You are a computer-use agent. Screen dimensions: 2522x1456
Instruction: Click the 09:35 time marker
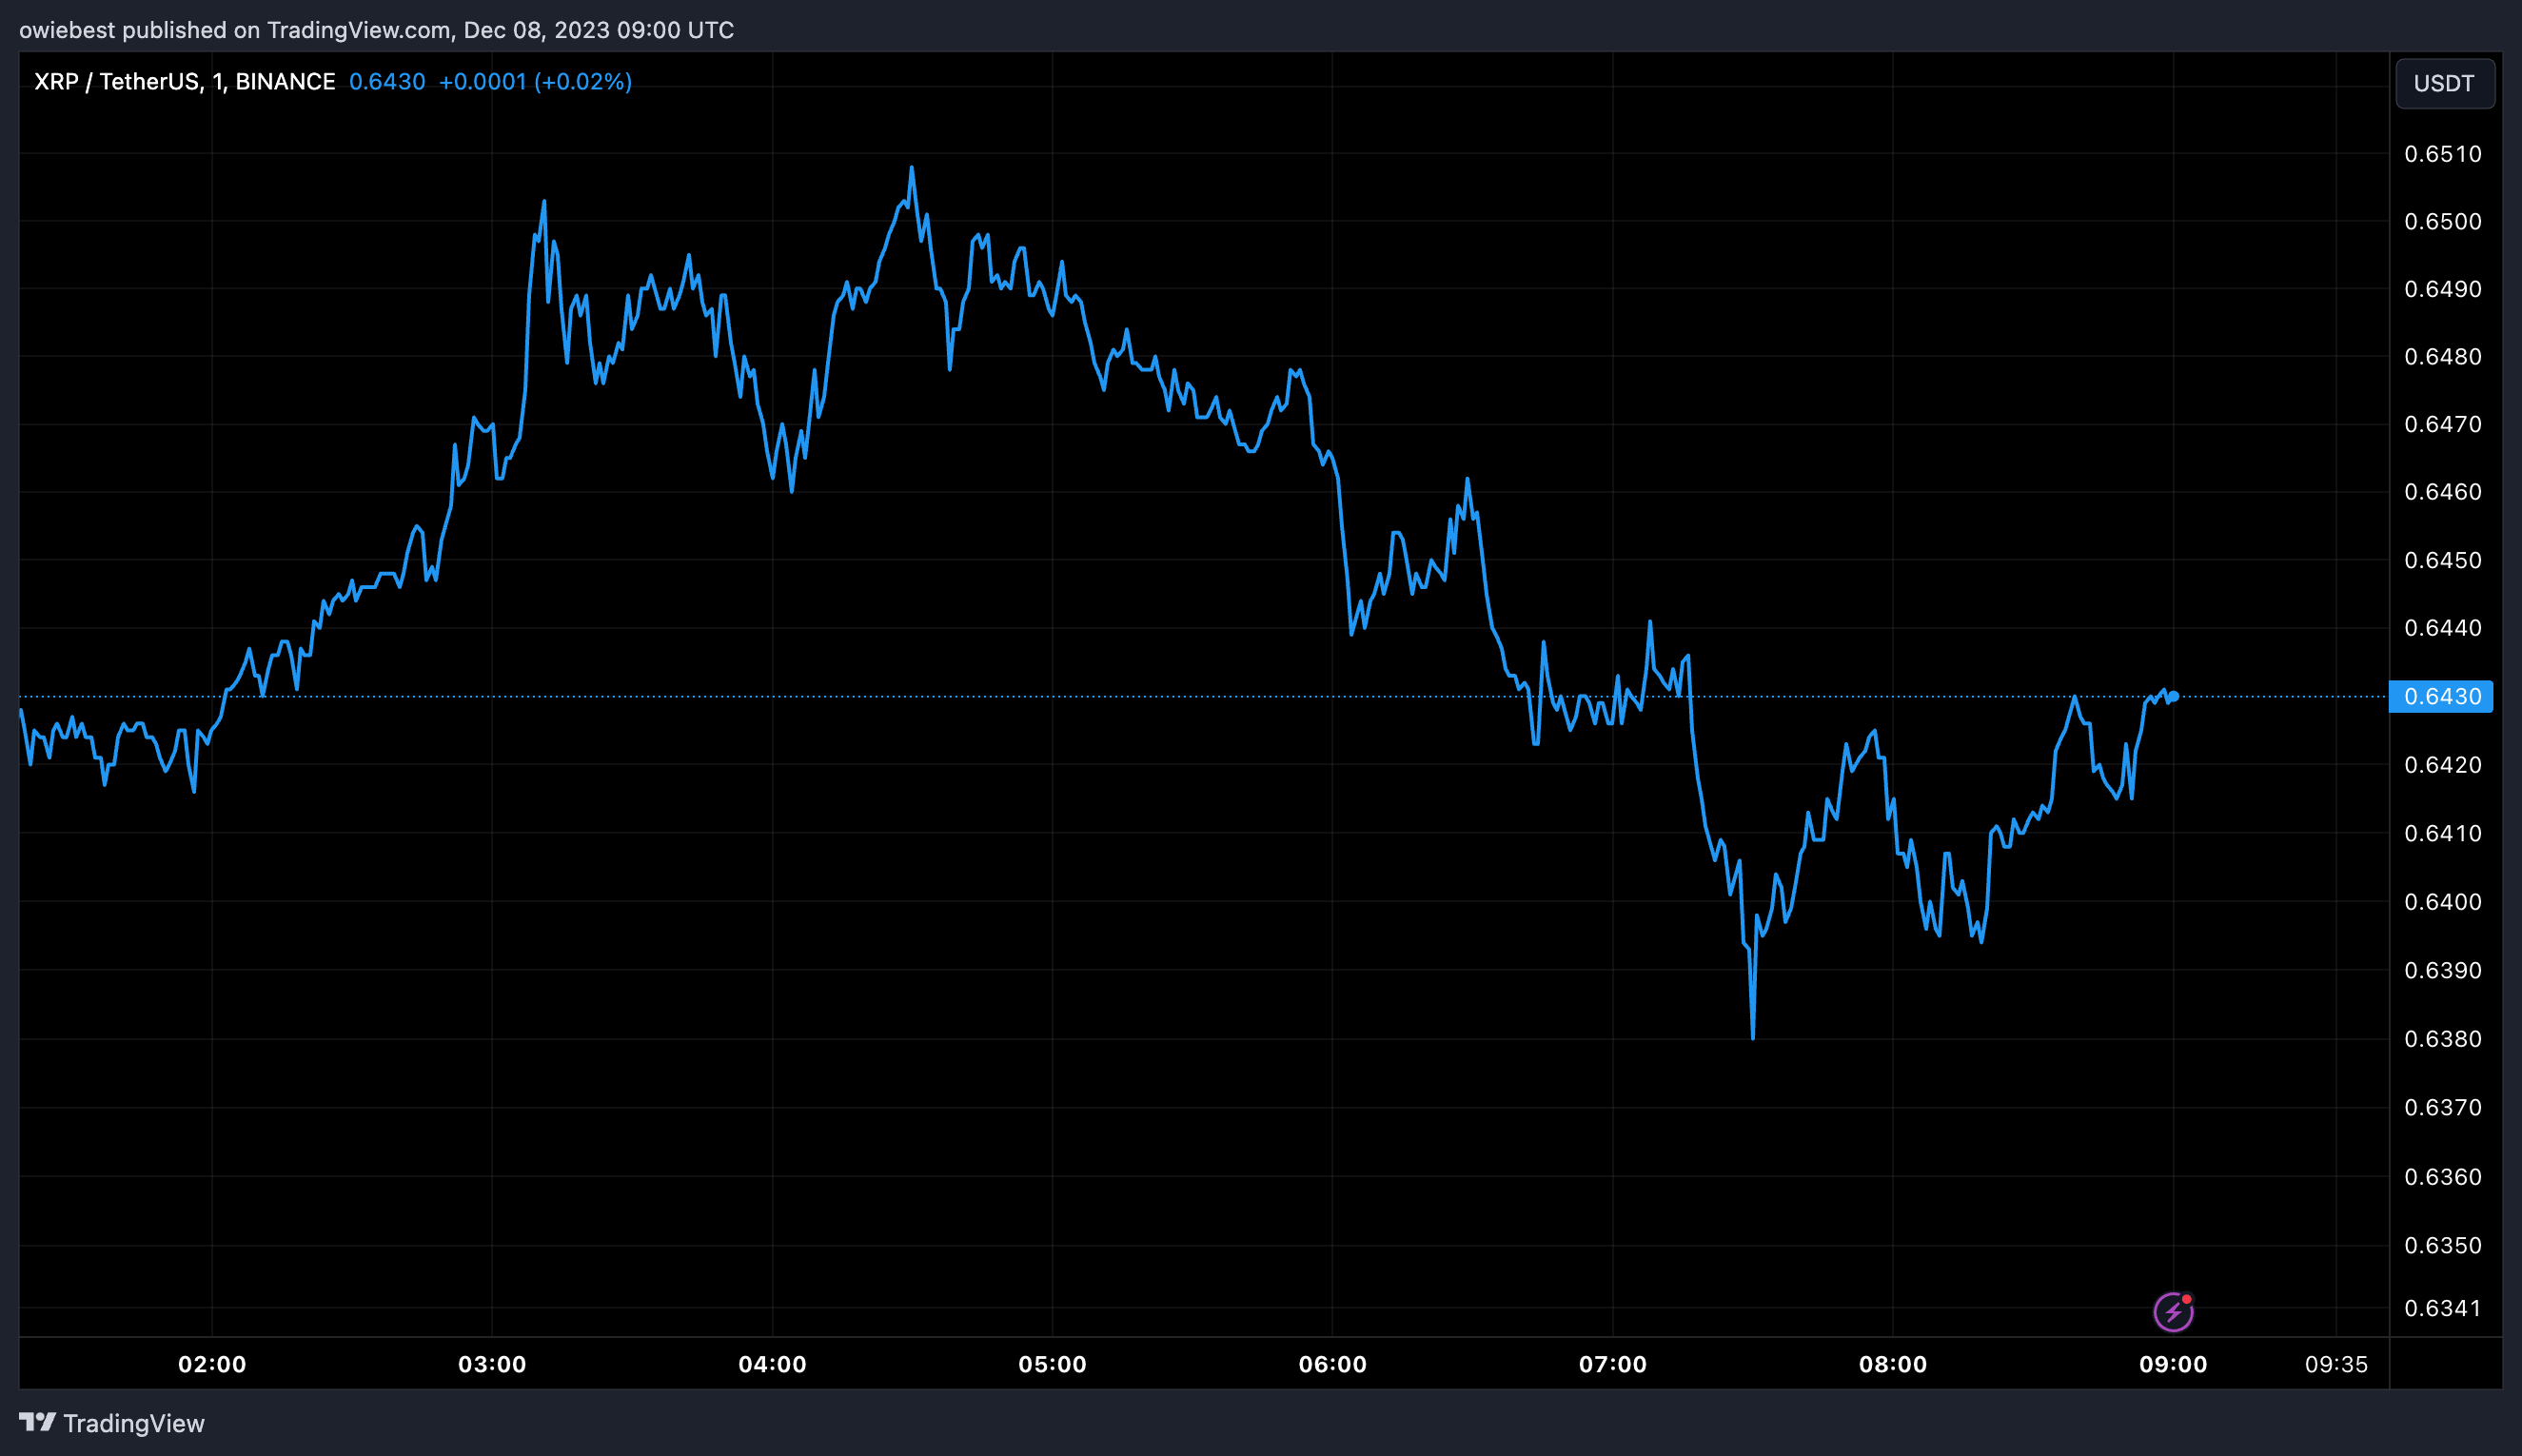(2336, 1364)
